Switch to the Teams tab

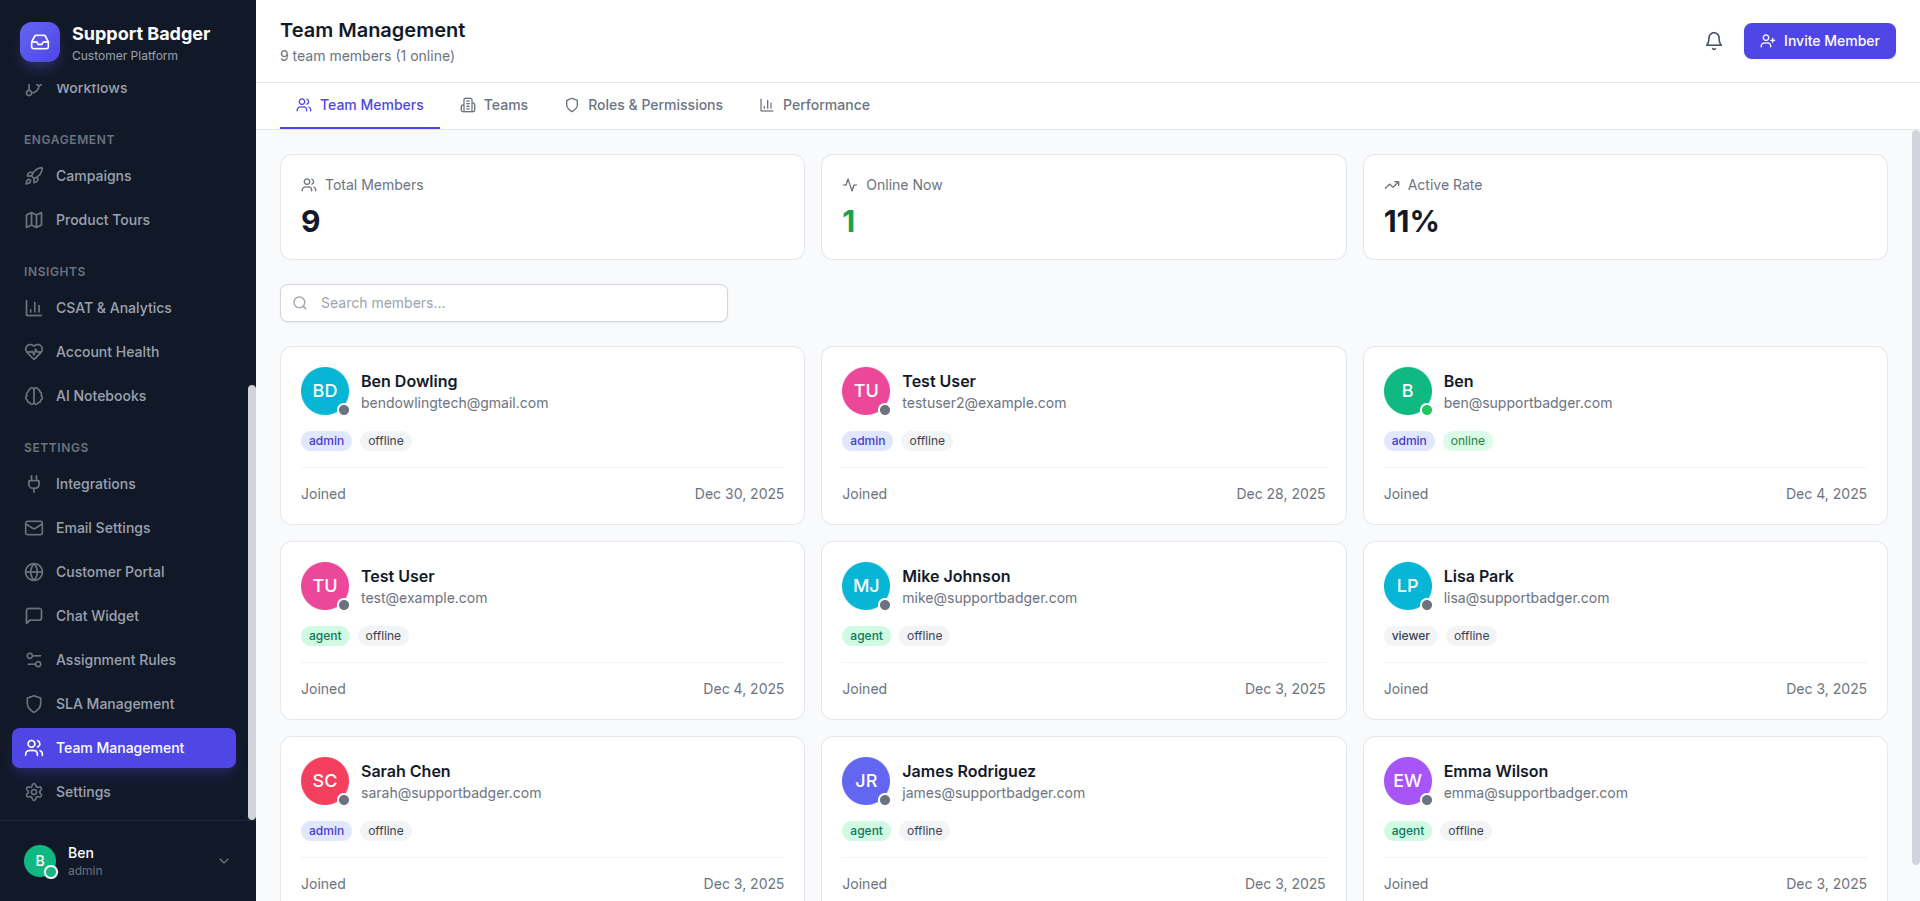pos(494,105)
